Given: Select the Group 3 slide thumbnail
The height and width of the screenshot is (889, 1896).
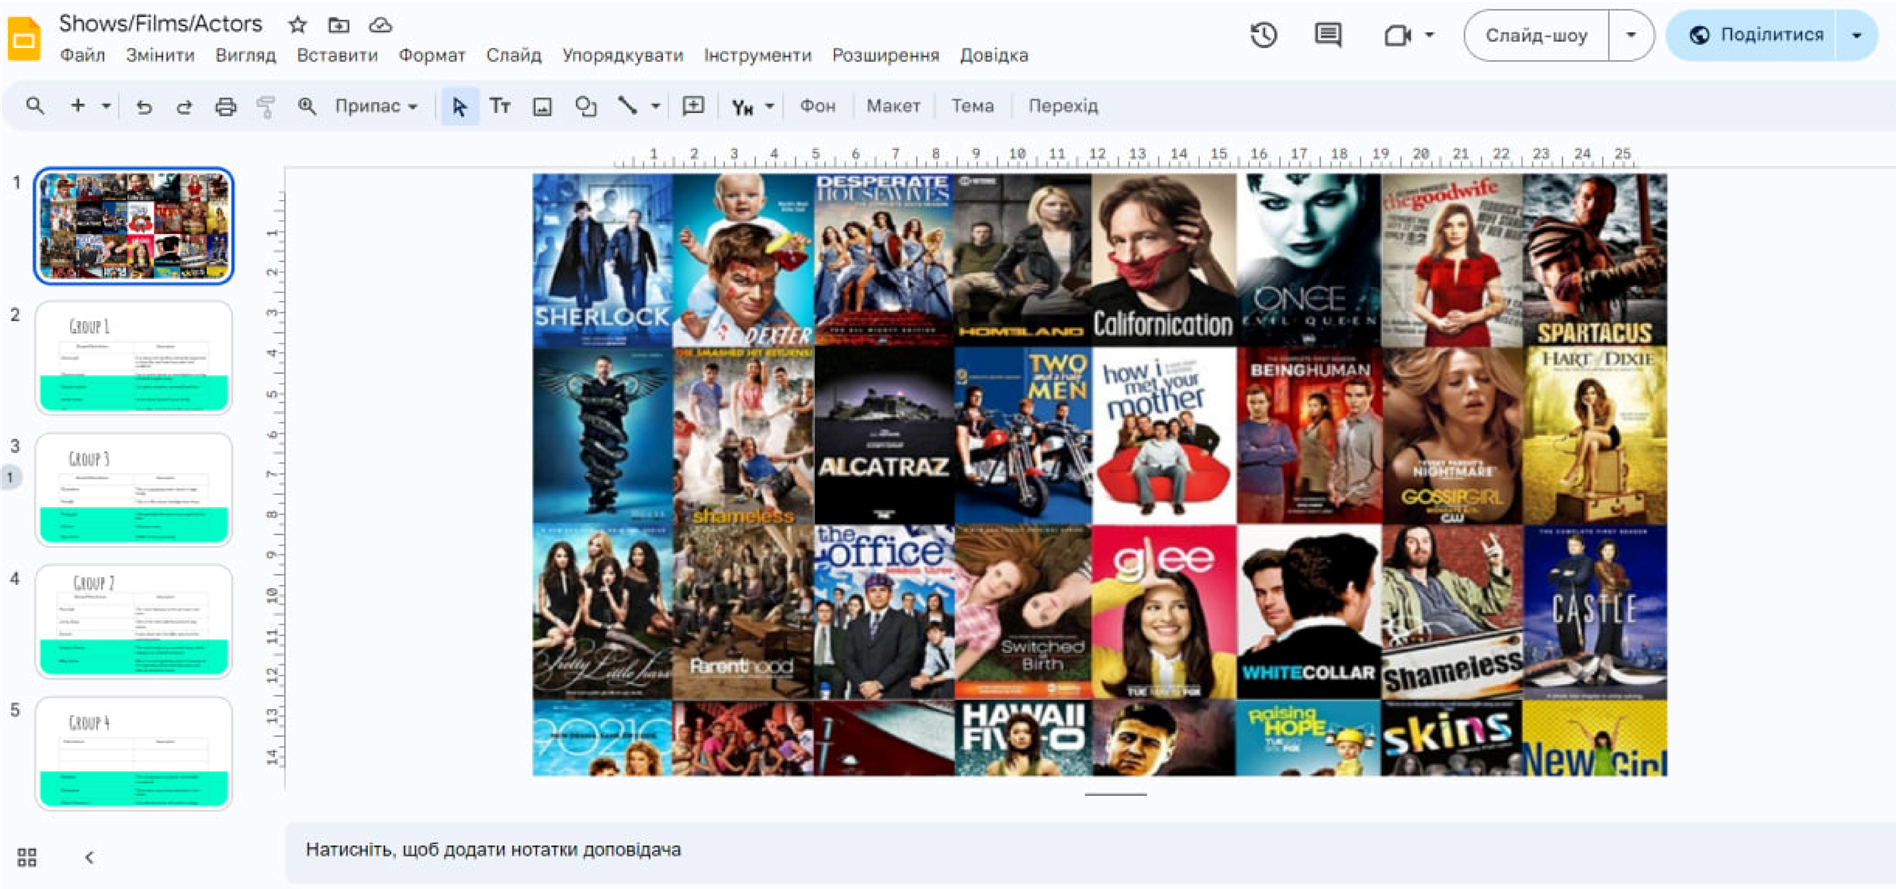Looking at the screenshot, I should (134, 489).
